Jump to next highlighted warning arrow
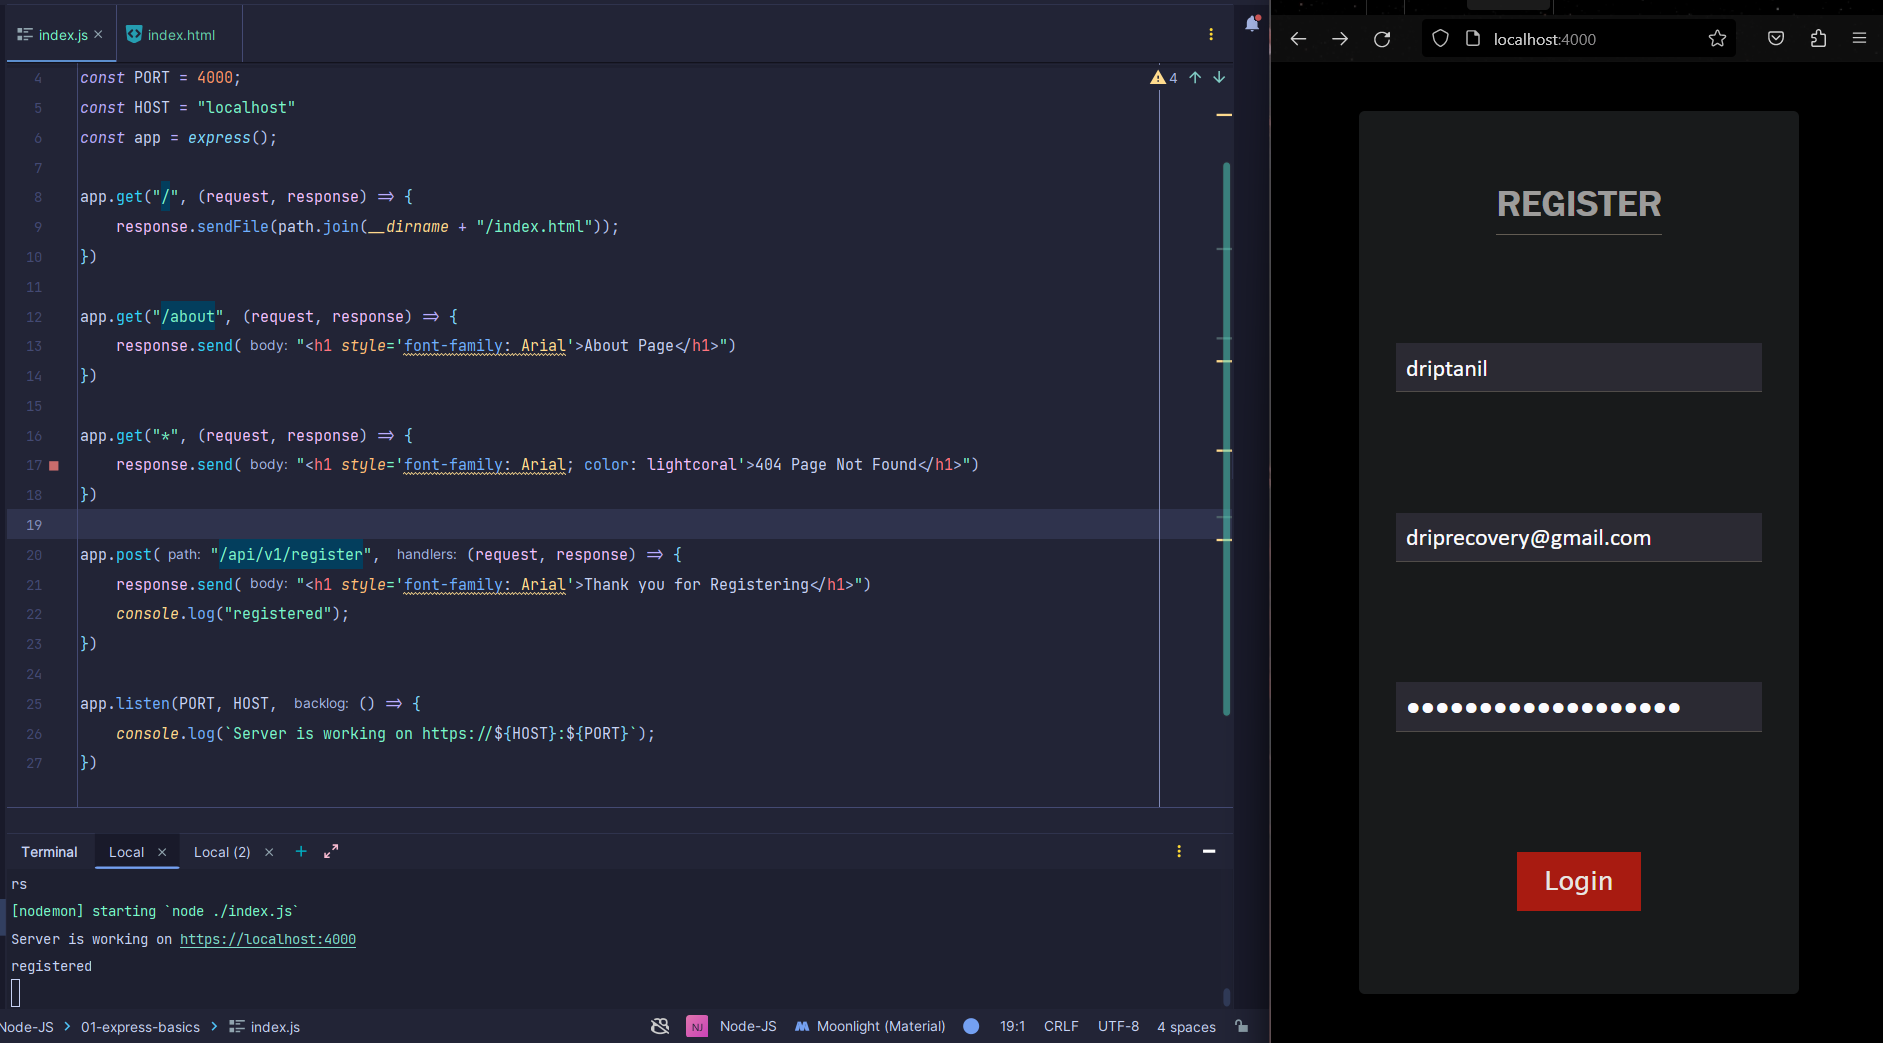Viewport: 1883px width, 1043px height. pyautogui.click(x=1219, y=78)
